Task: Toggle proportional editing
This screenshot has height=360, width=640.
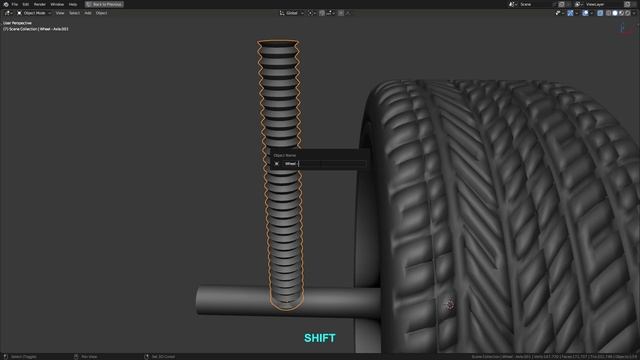Action: [x=341, y=13]
